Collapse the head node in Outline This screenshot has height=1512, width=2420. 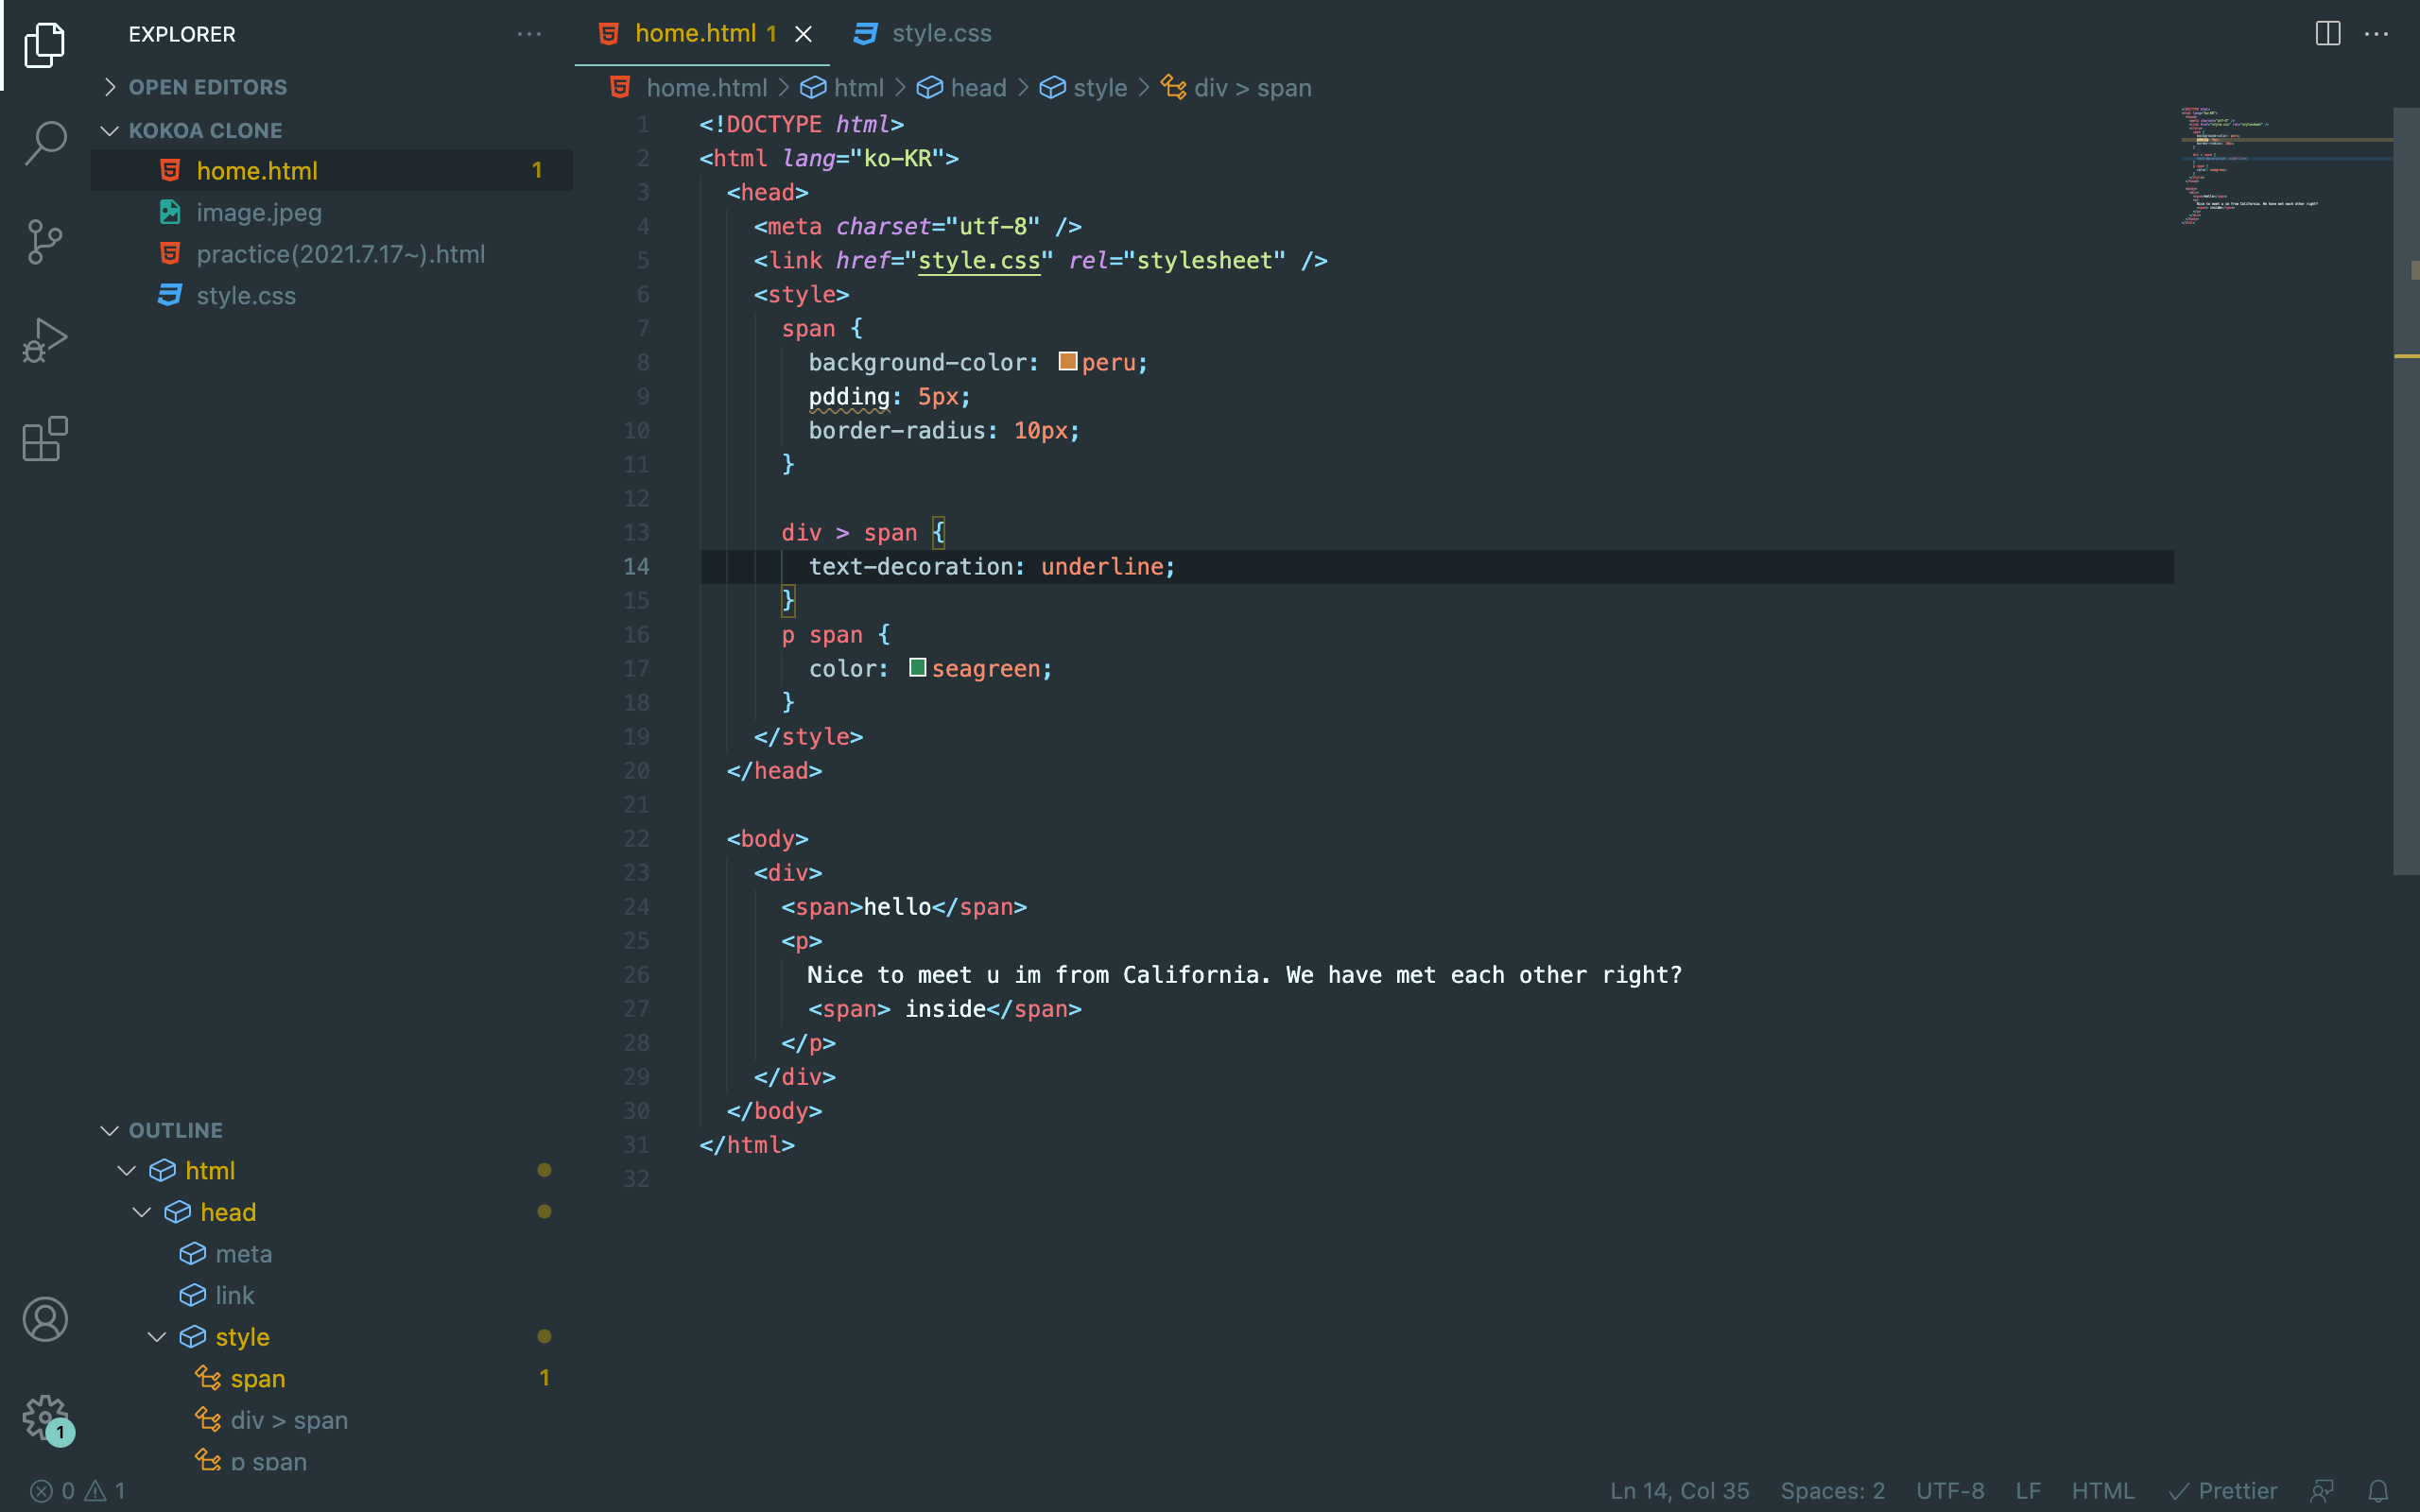142,1212
